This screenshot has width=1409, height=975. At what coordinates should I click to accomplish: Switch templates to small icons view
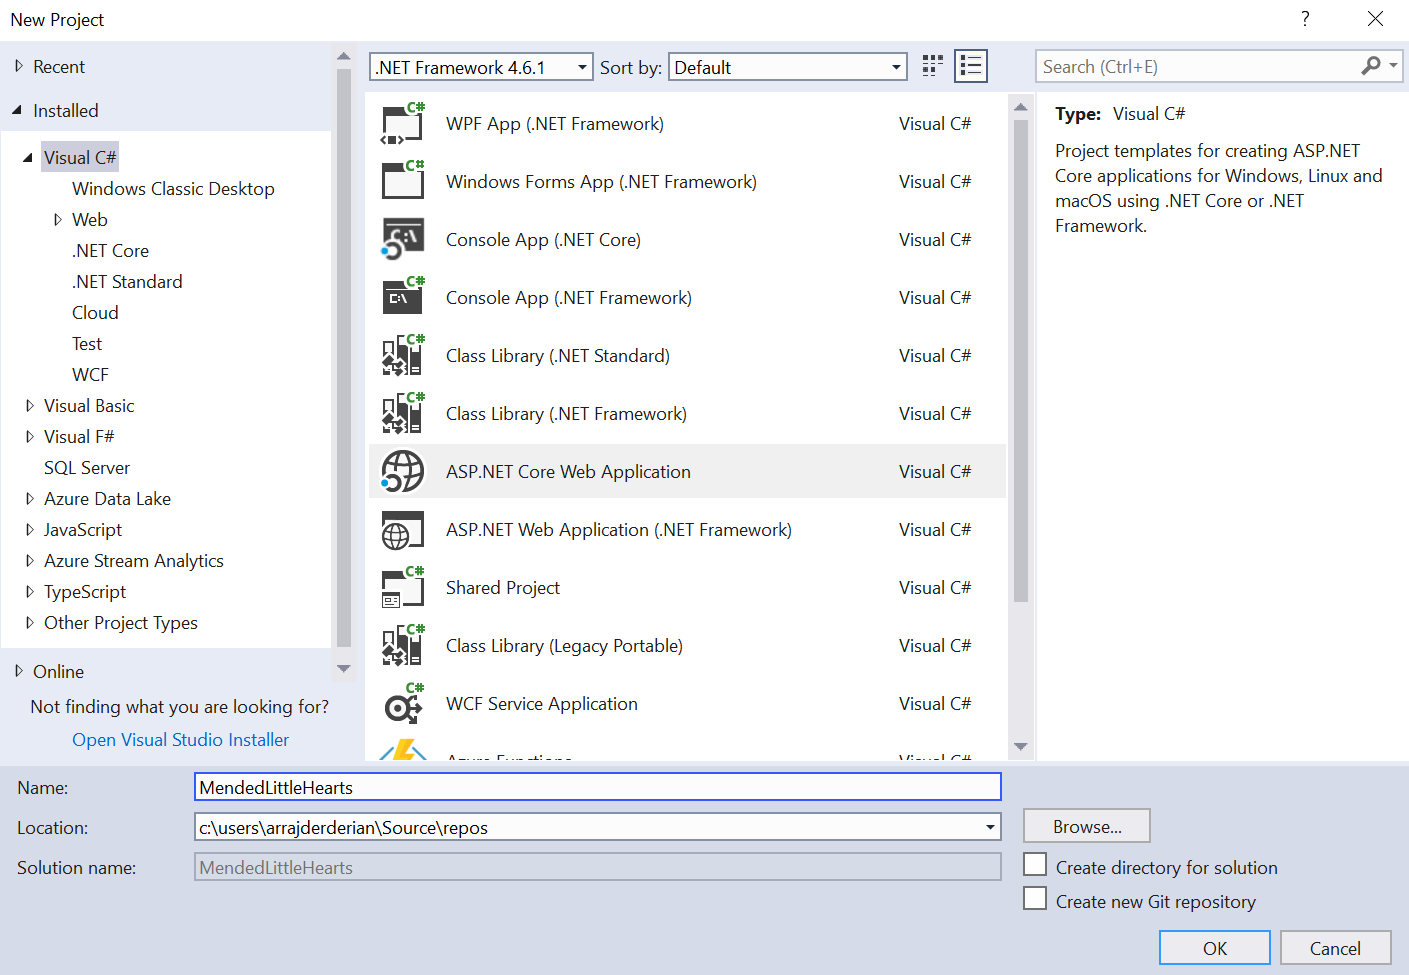[930, 65]
